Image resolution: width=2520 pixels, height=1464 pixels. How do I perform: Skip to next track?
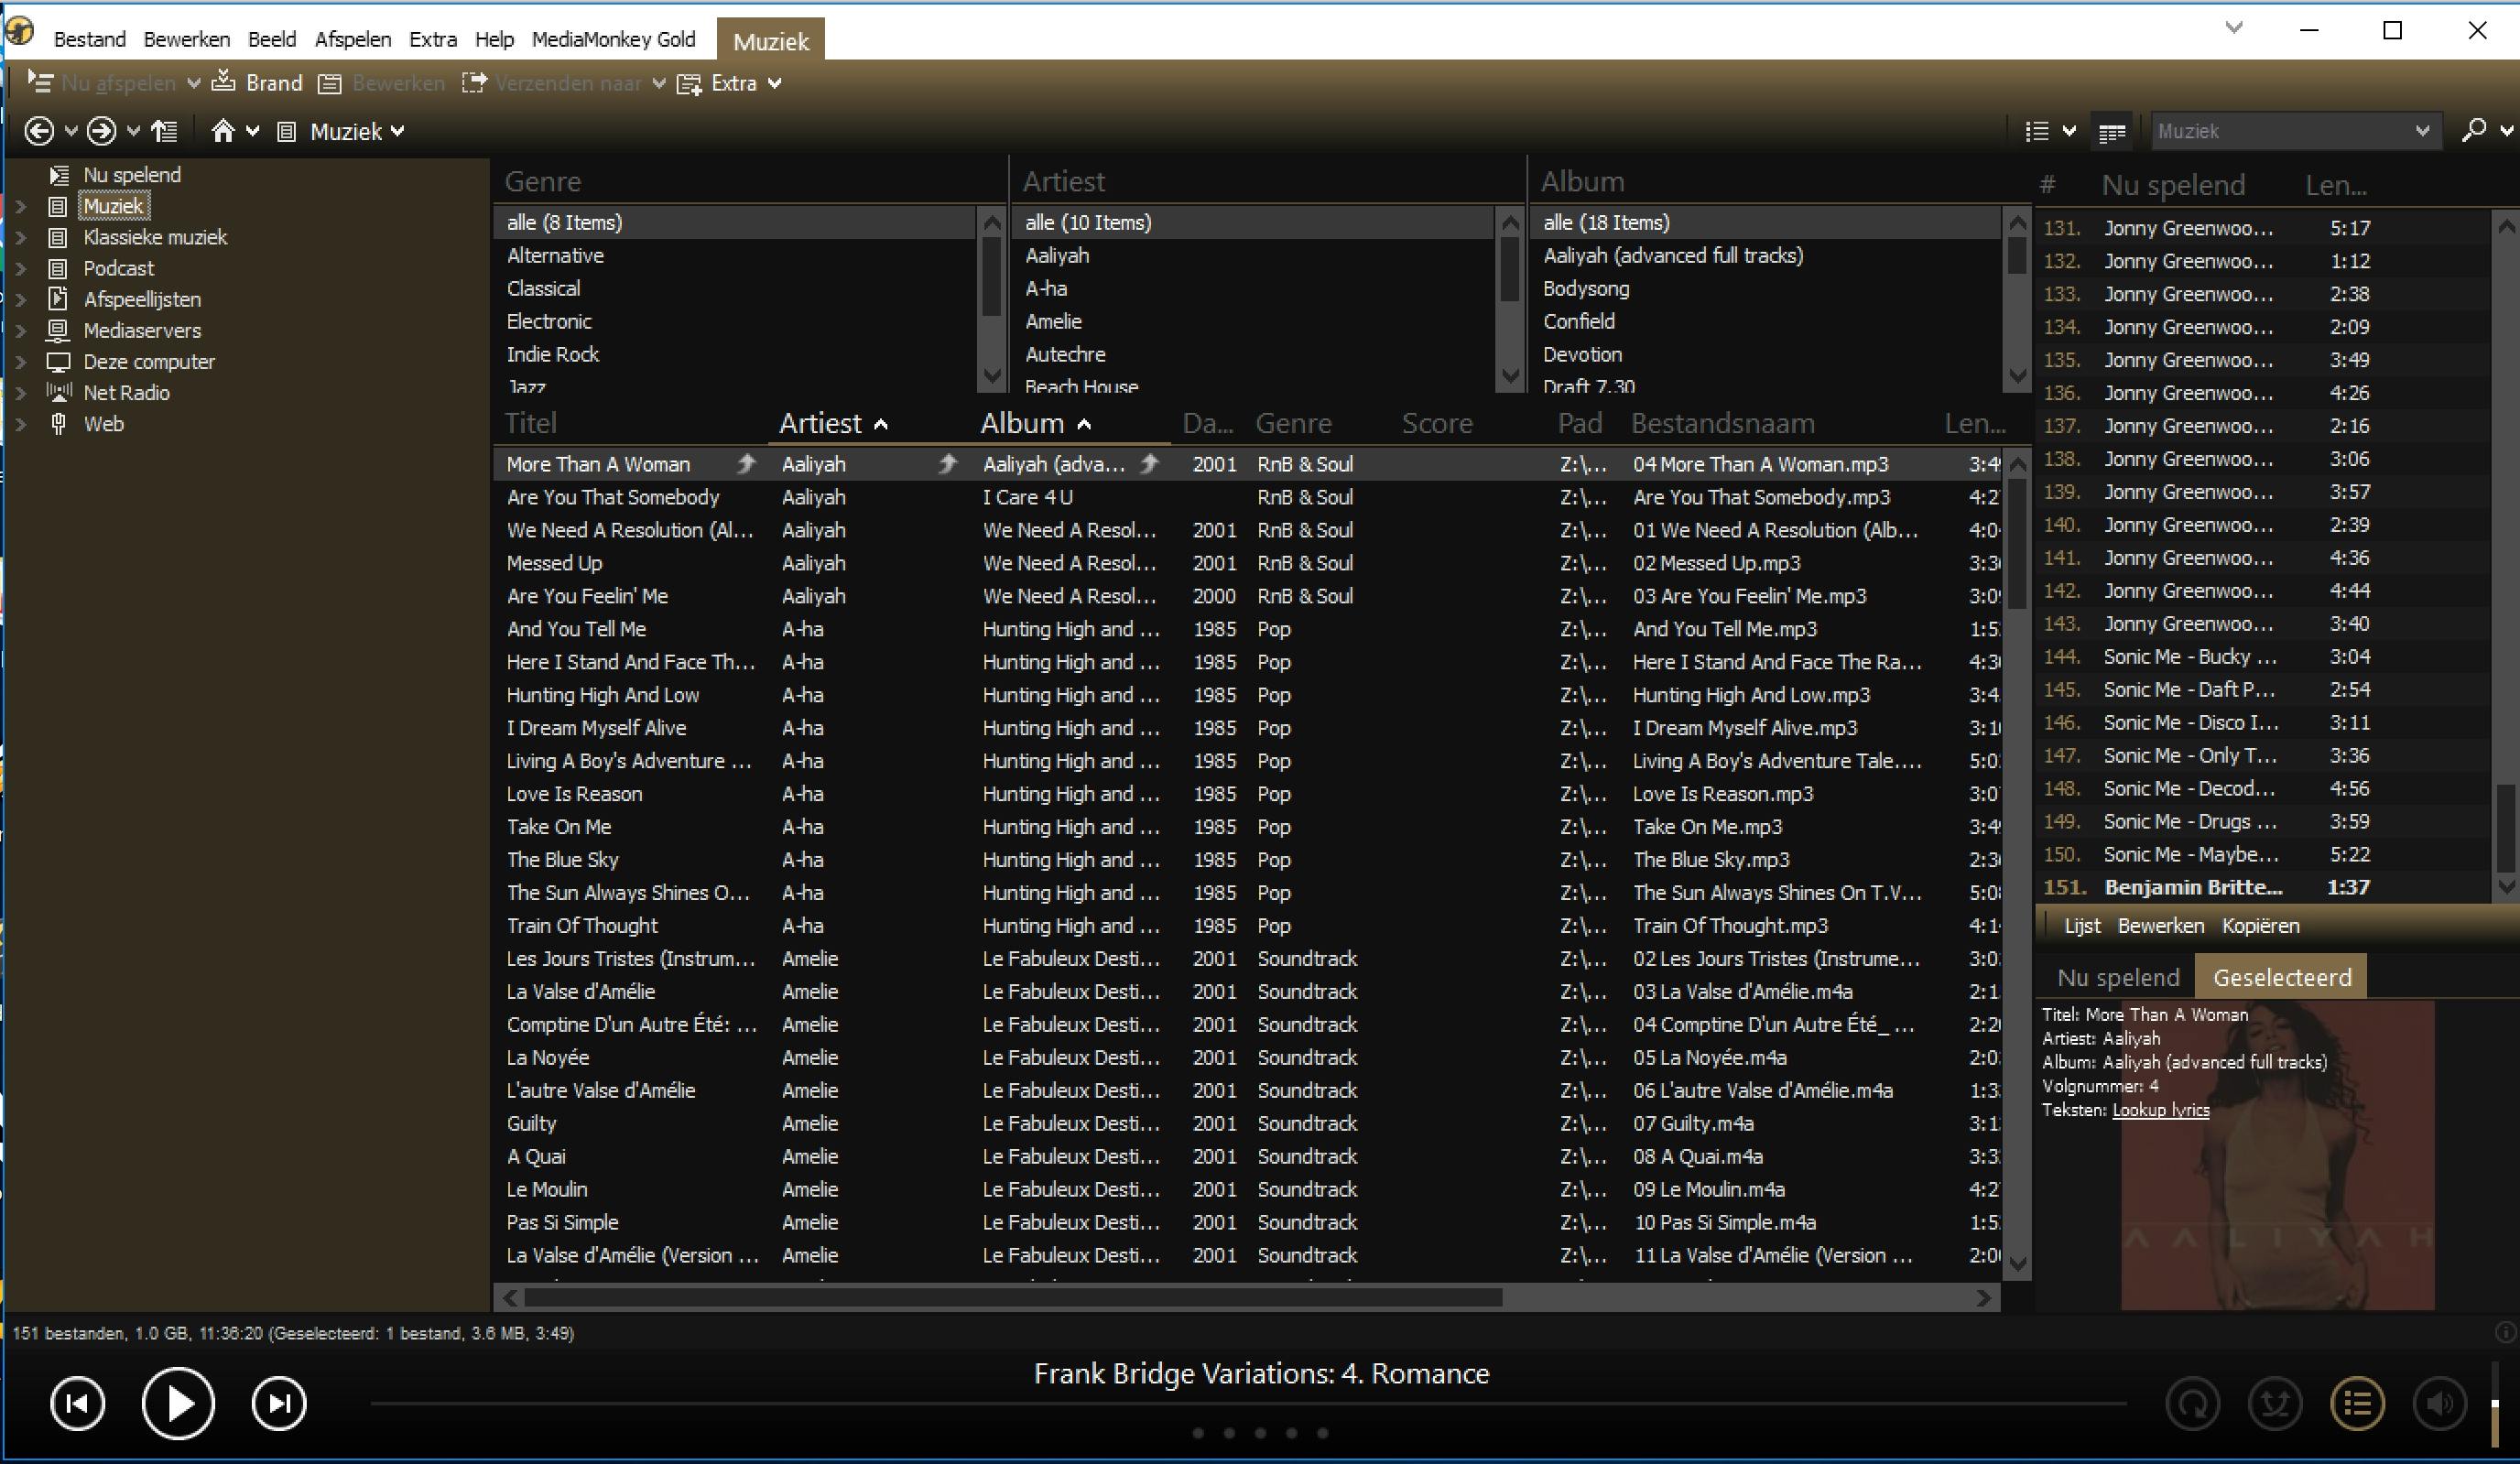[278, 1404]
